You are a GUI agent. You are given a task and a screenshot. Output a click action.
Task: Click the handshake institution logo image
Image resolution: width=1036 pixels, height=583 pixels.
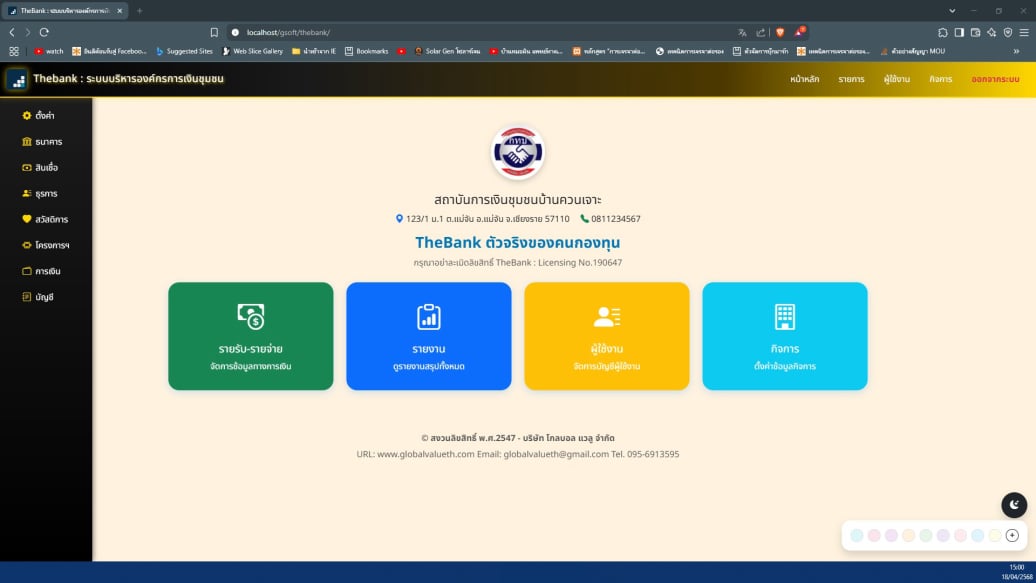[x=518, y=153]
